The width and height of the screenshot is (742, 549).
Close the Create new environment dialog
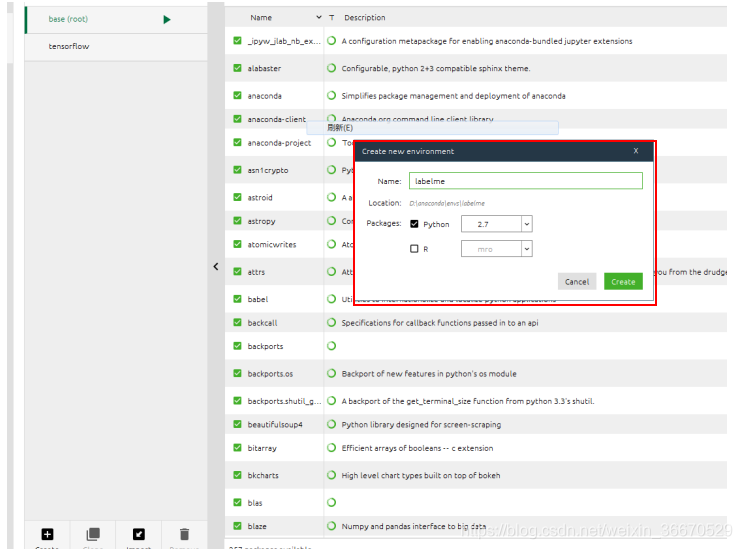(636, 151)
